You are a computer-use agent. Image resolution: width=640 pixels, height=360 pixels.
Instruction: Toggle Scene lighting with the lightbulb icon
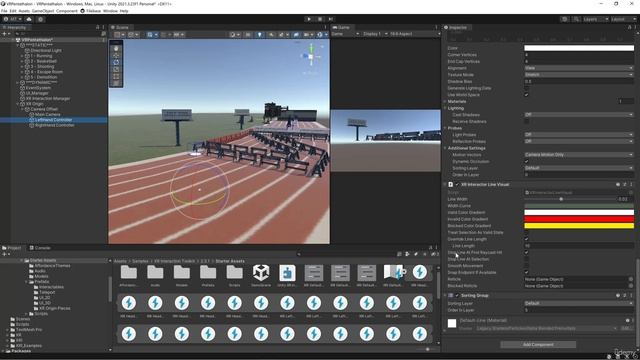tap(260, 35)
